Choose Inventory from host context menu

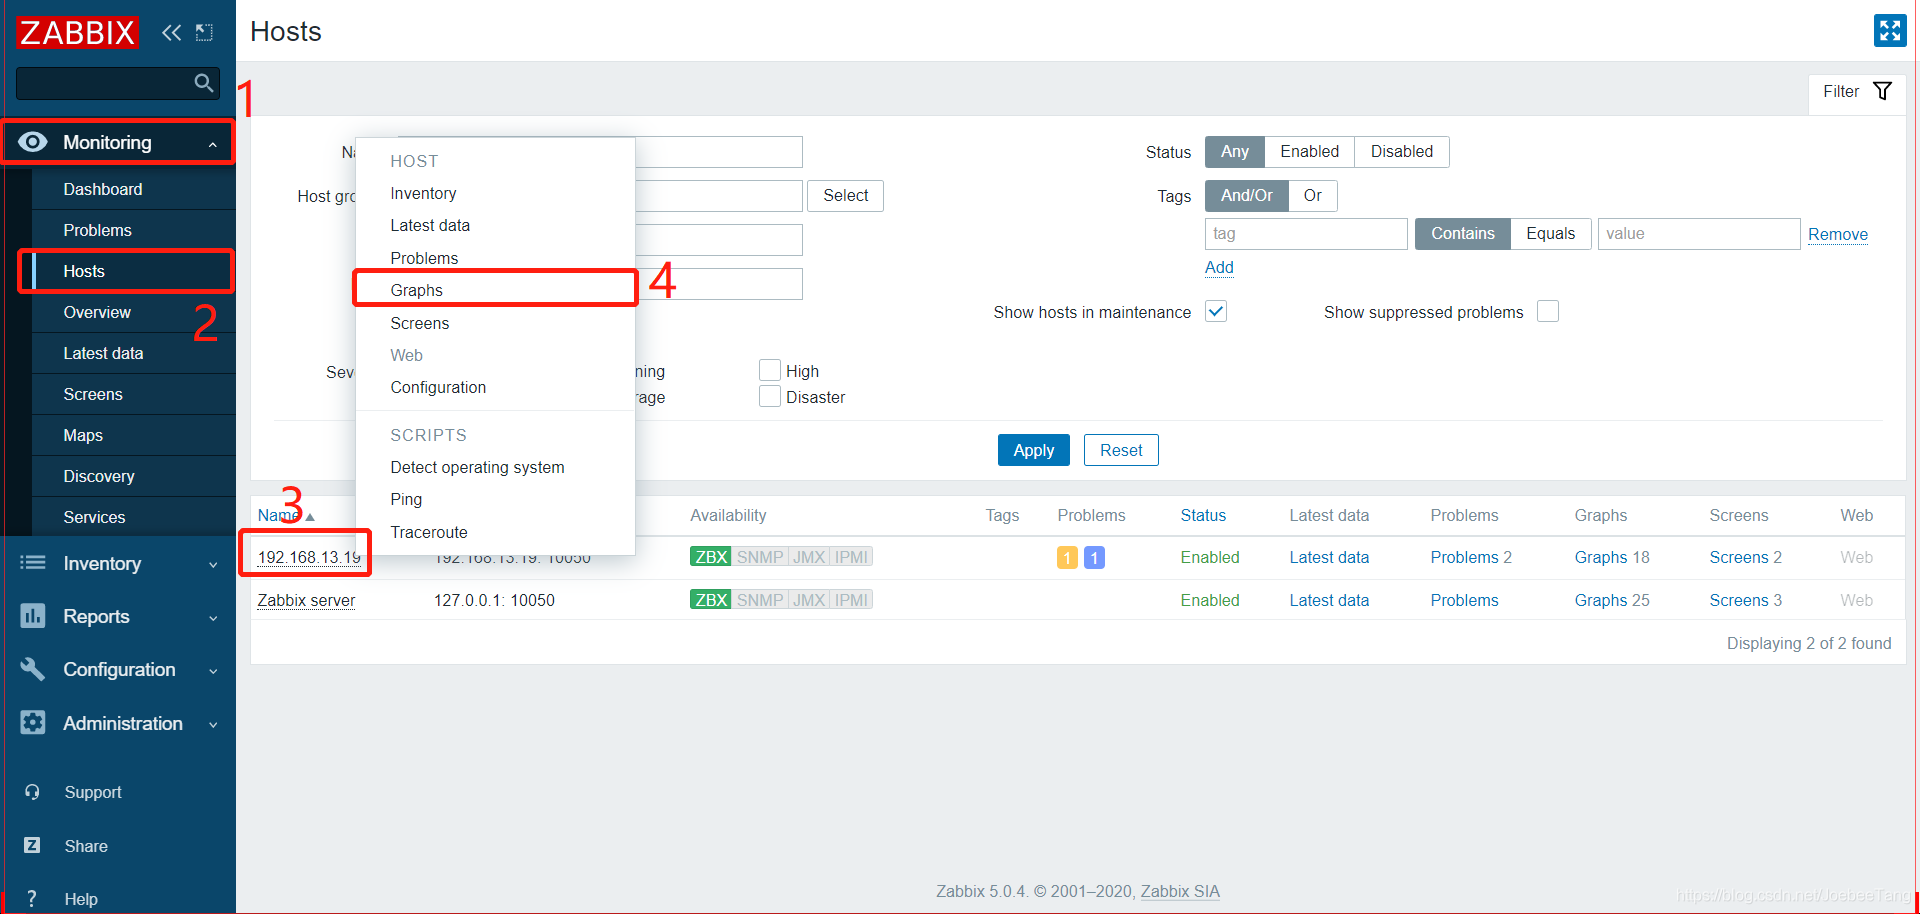(495, 193)
